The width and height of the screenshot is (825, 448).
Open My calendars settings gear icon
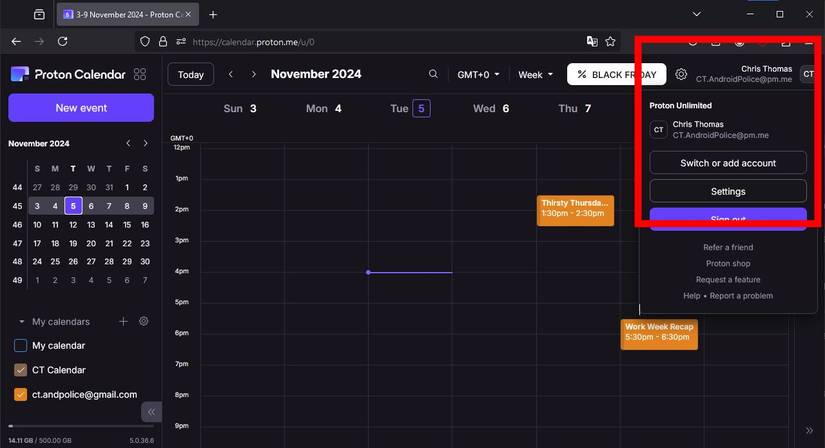pos(144,322)
